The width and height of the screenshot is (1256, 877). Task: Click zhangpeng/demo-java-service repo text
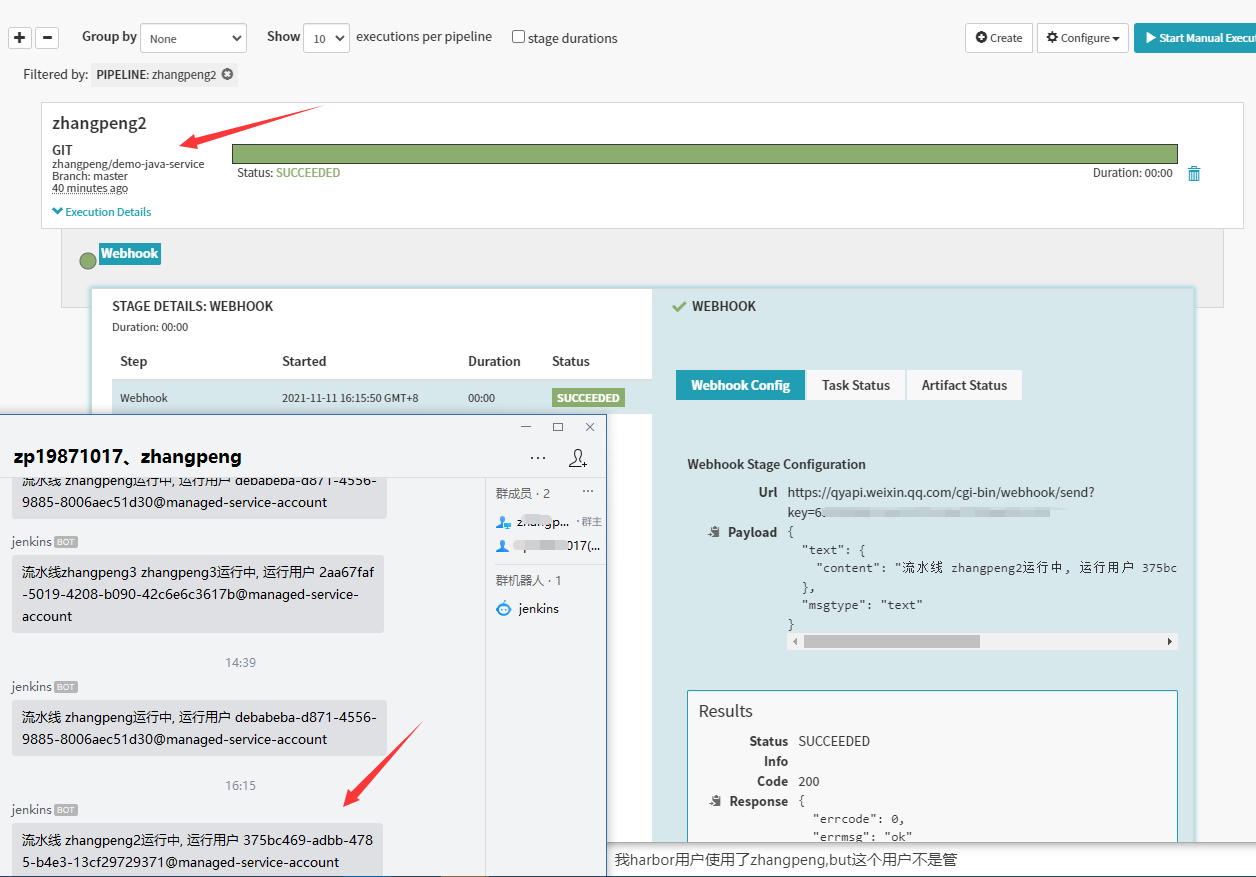tap(128, 164)
